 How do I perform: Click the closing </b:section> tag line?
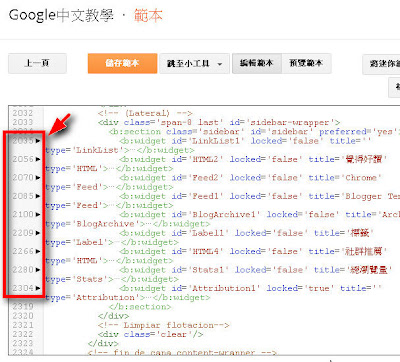point(140,307)
